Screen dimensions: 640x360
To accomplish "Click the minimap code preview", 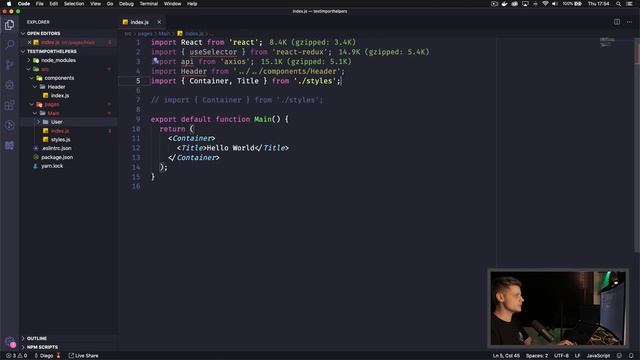I will pos(607,42).
